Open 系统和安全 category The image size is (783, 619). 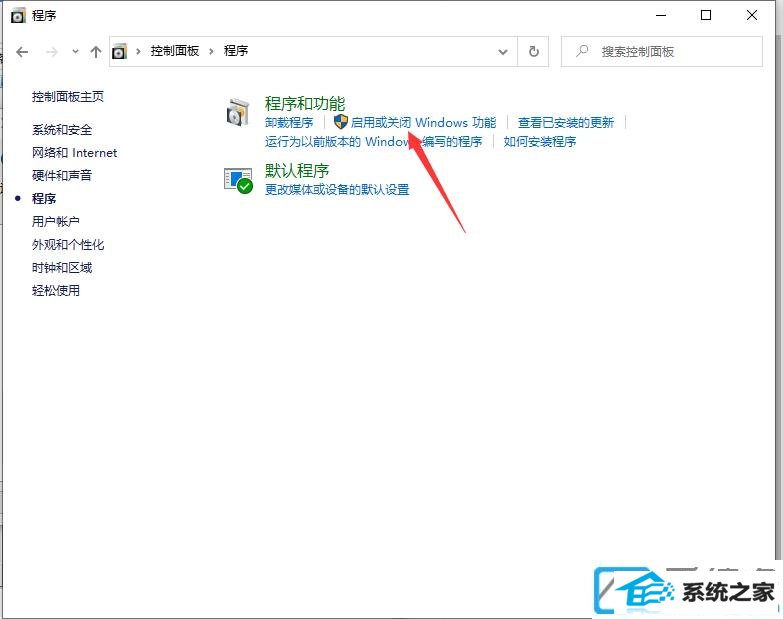point(62,130)
